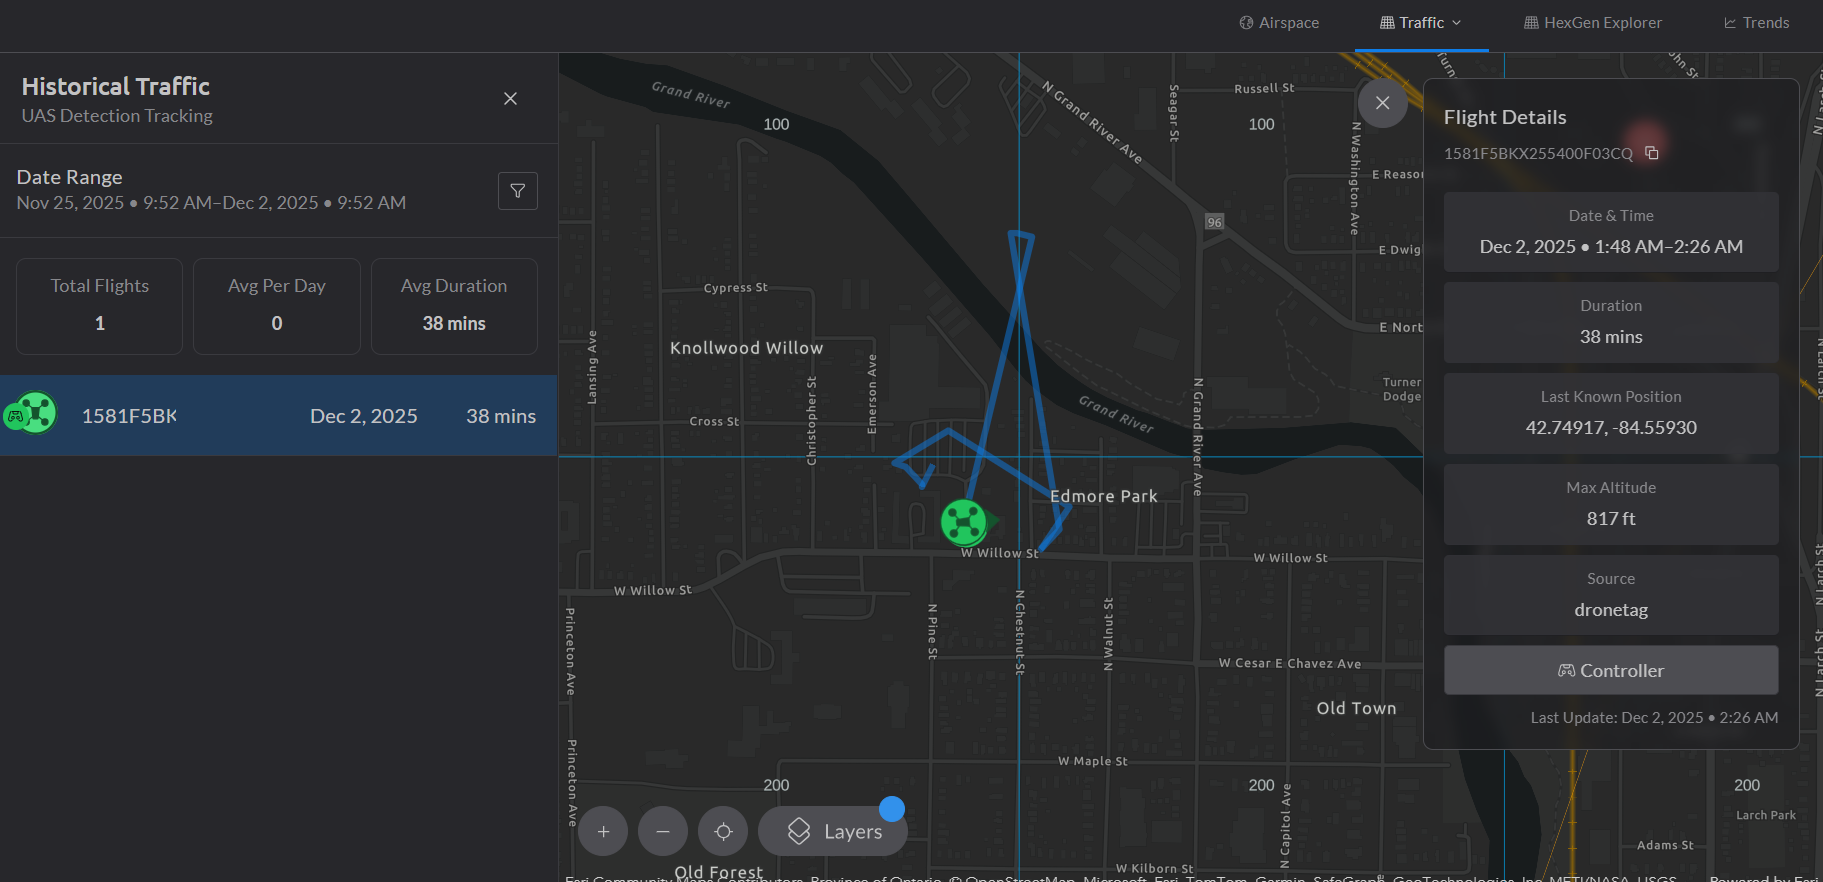
Task: Open the Trends tab
Action: point(1756,23)
